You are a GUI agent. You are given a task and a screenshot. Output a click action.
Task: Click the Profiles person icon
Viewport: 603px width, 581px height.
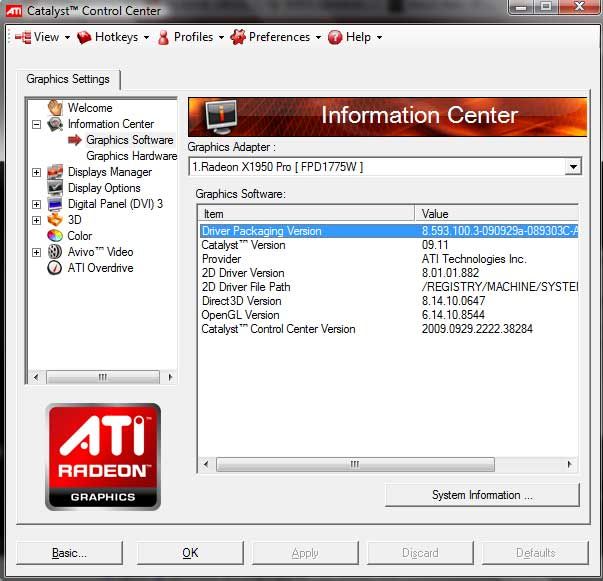pos(163,37)
